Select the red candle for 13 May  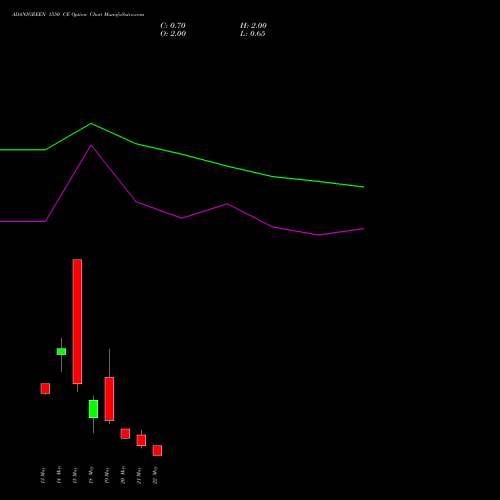[x=45, y=388]
